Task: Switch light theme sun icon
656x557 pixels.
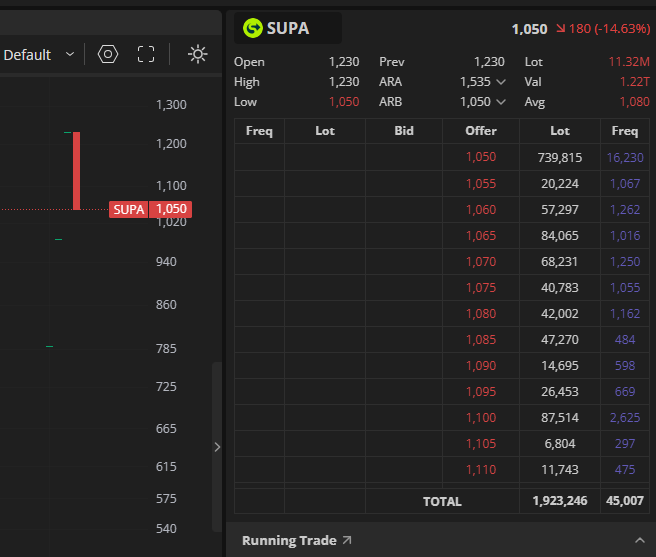Action: tap(197, 54)
